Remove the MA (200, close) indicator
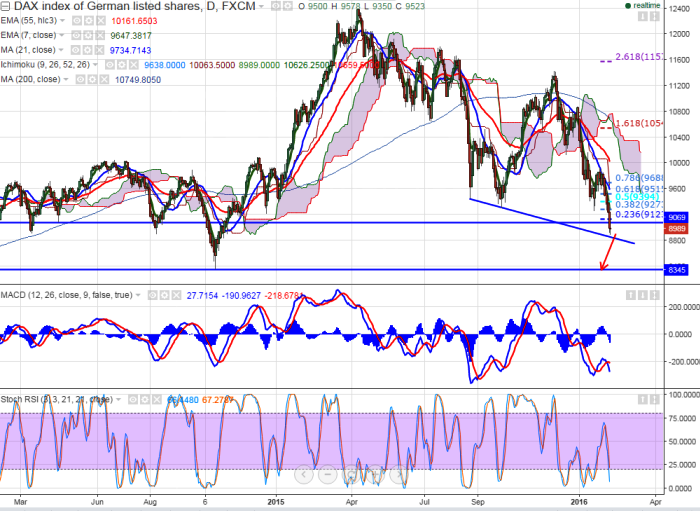The width and height of the screenshot is (700, 511). tap(104, 79)
